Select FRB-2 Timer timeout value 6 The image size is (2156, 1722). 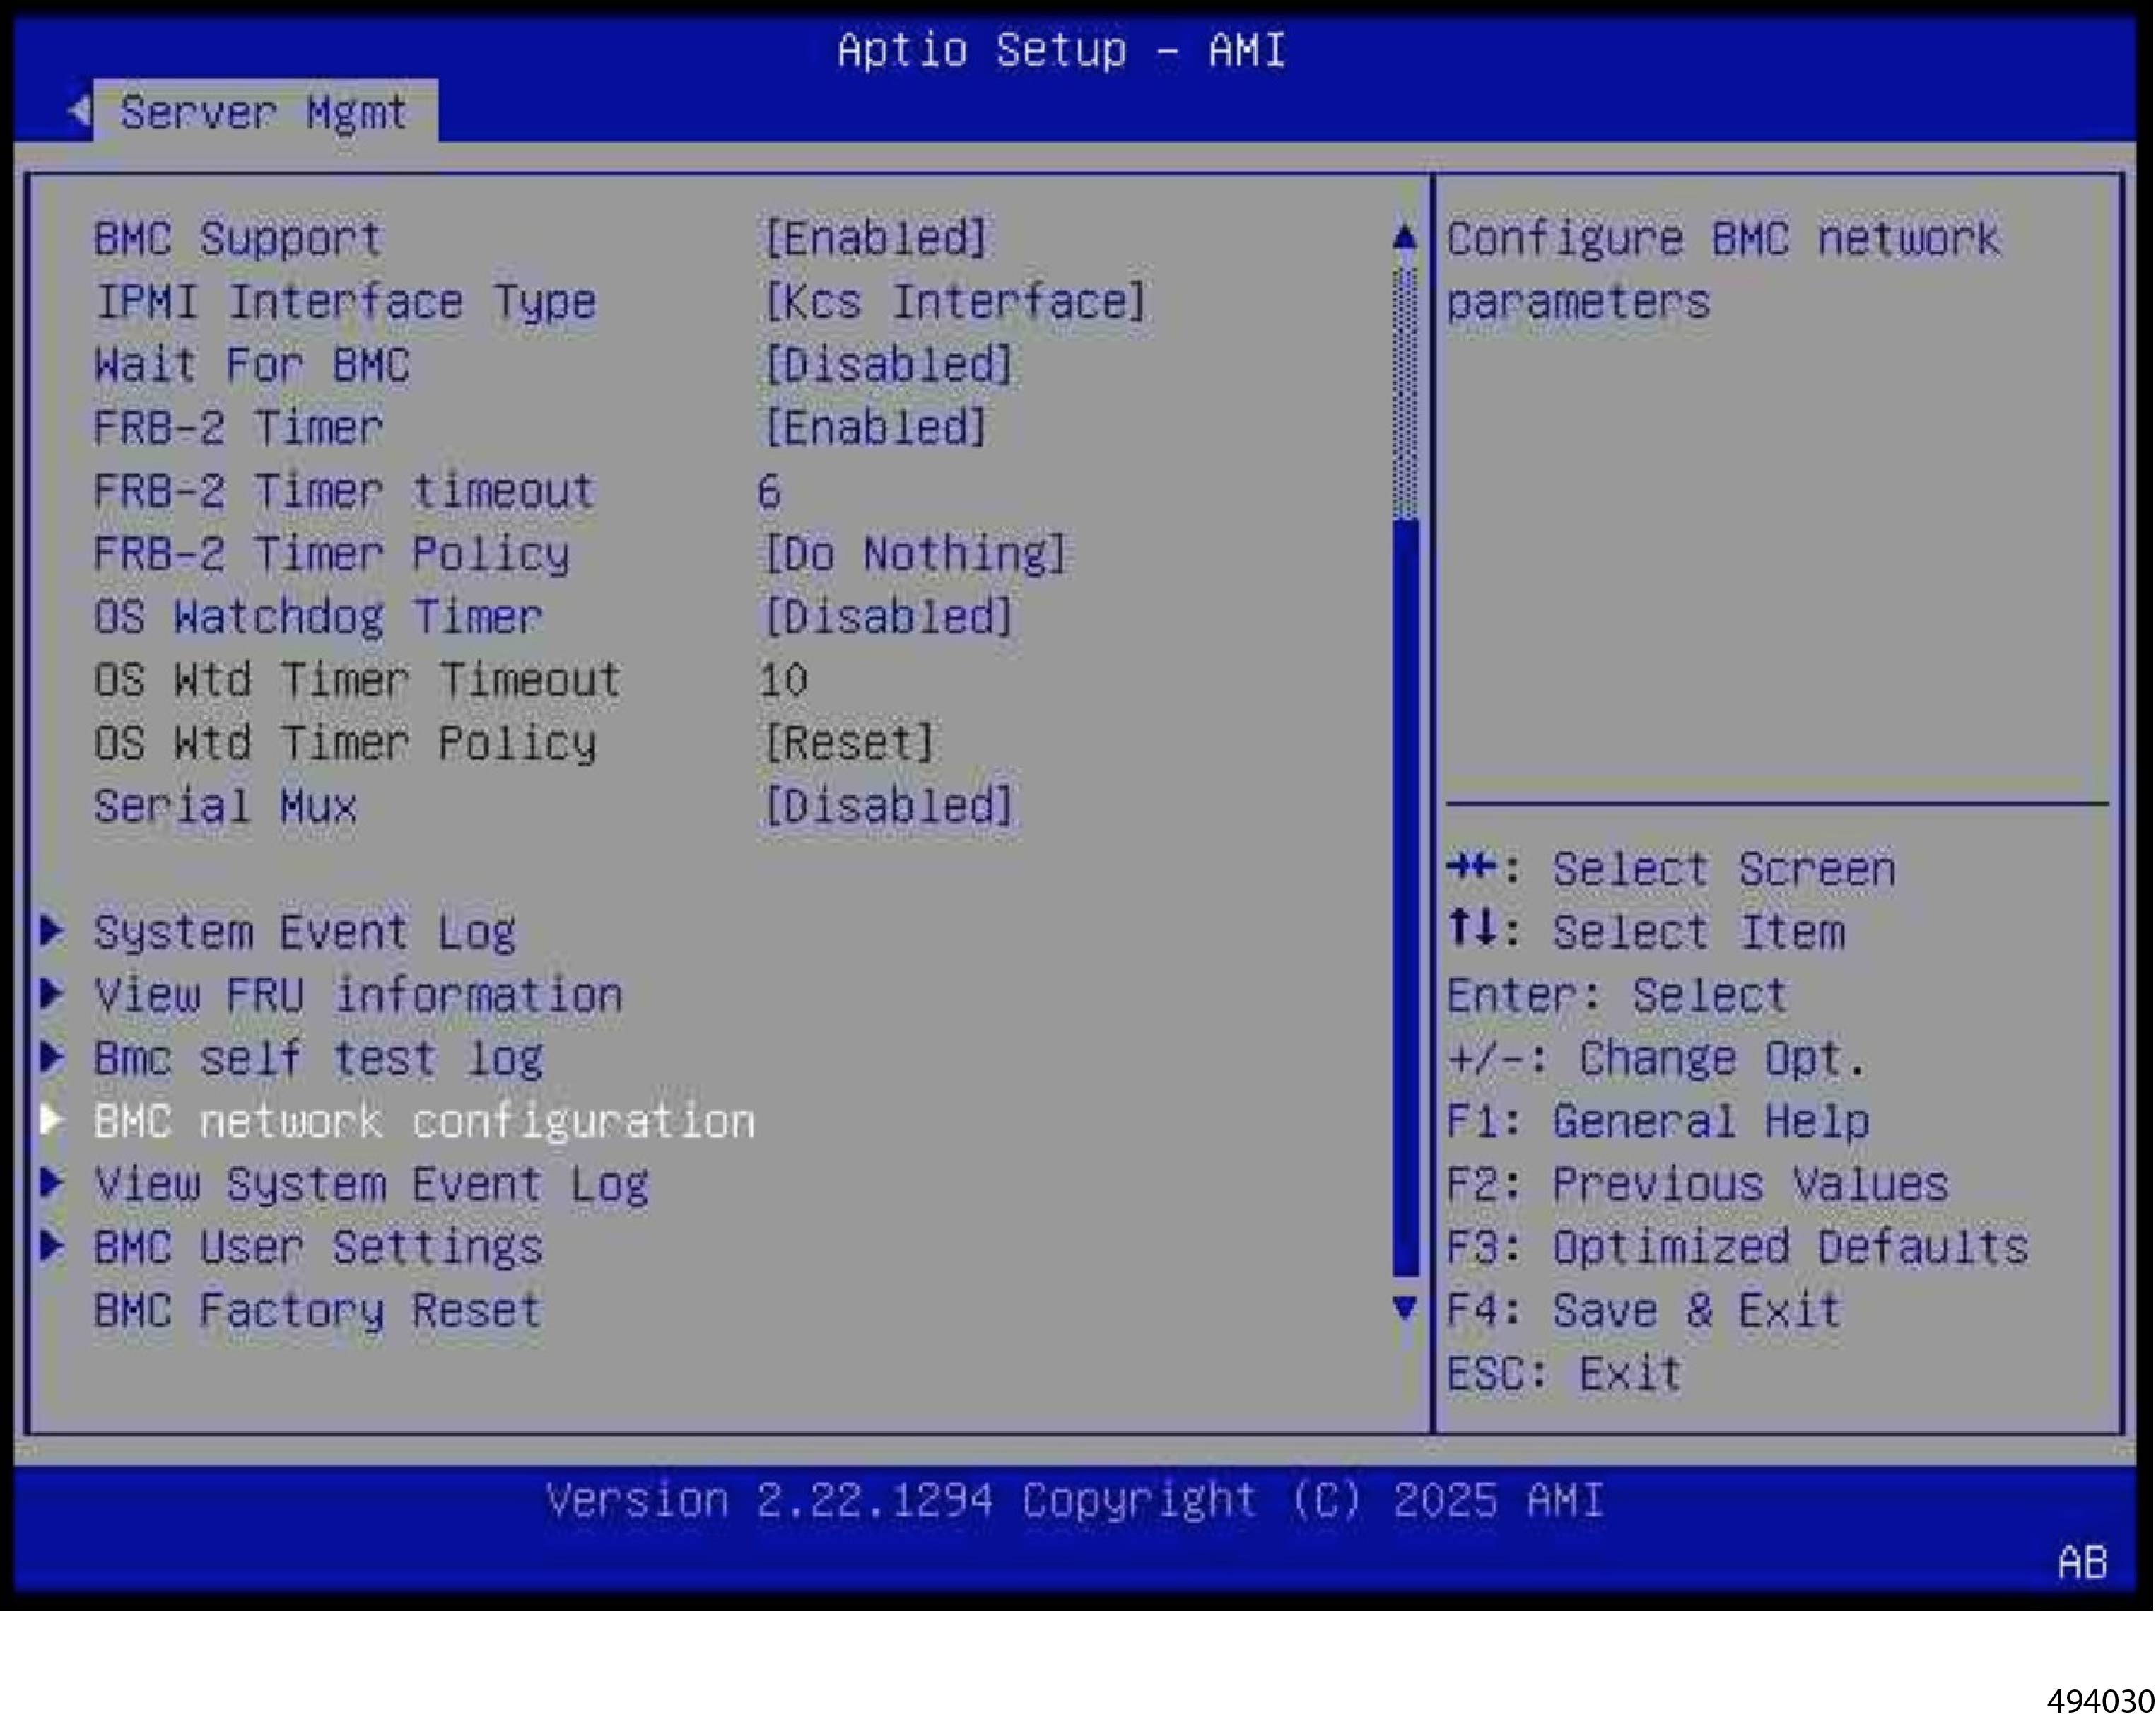(x=769, y=491)
